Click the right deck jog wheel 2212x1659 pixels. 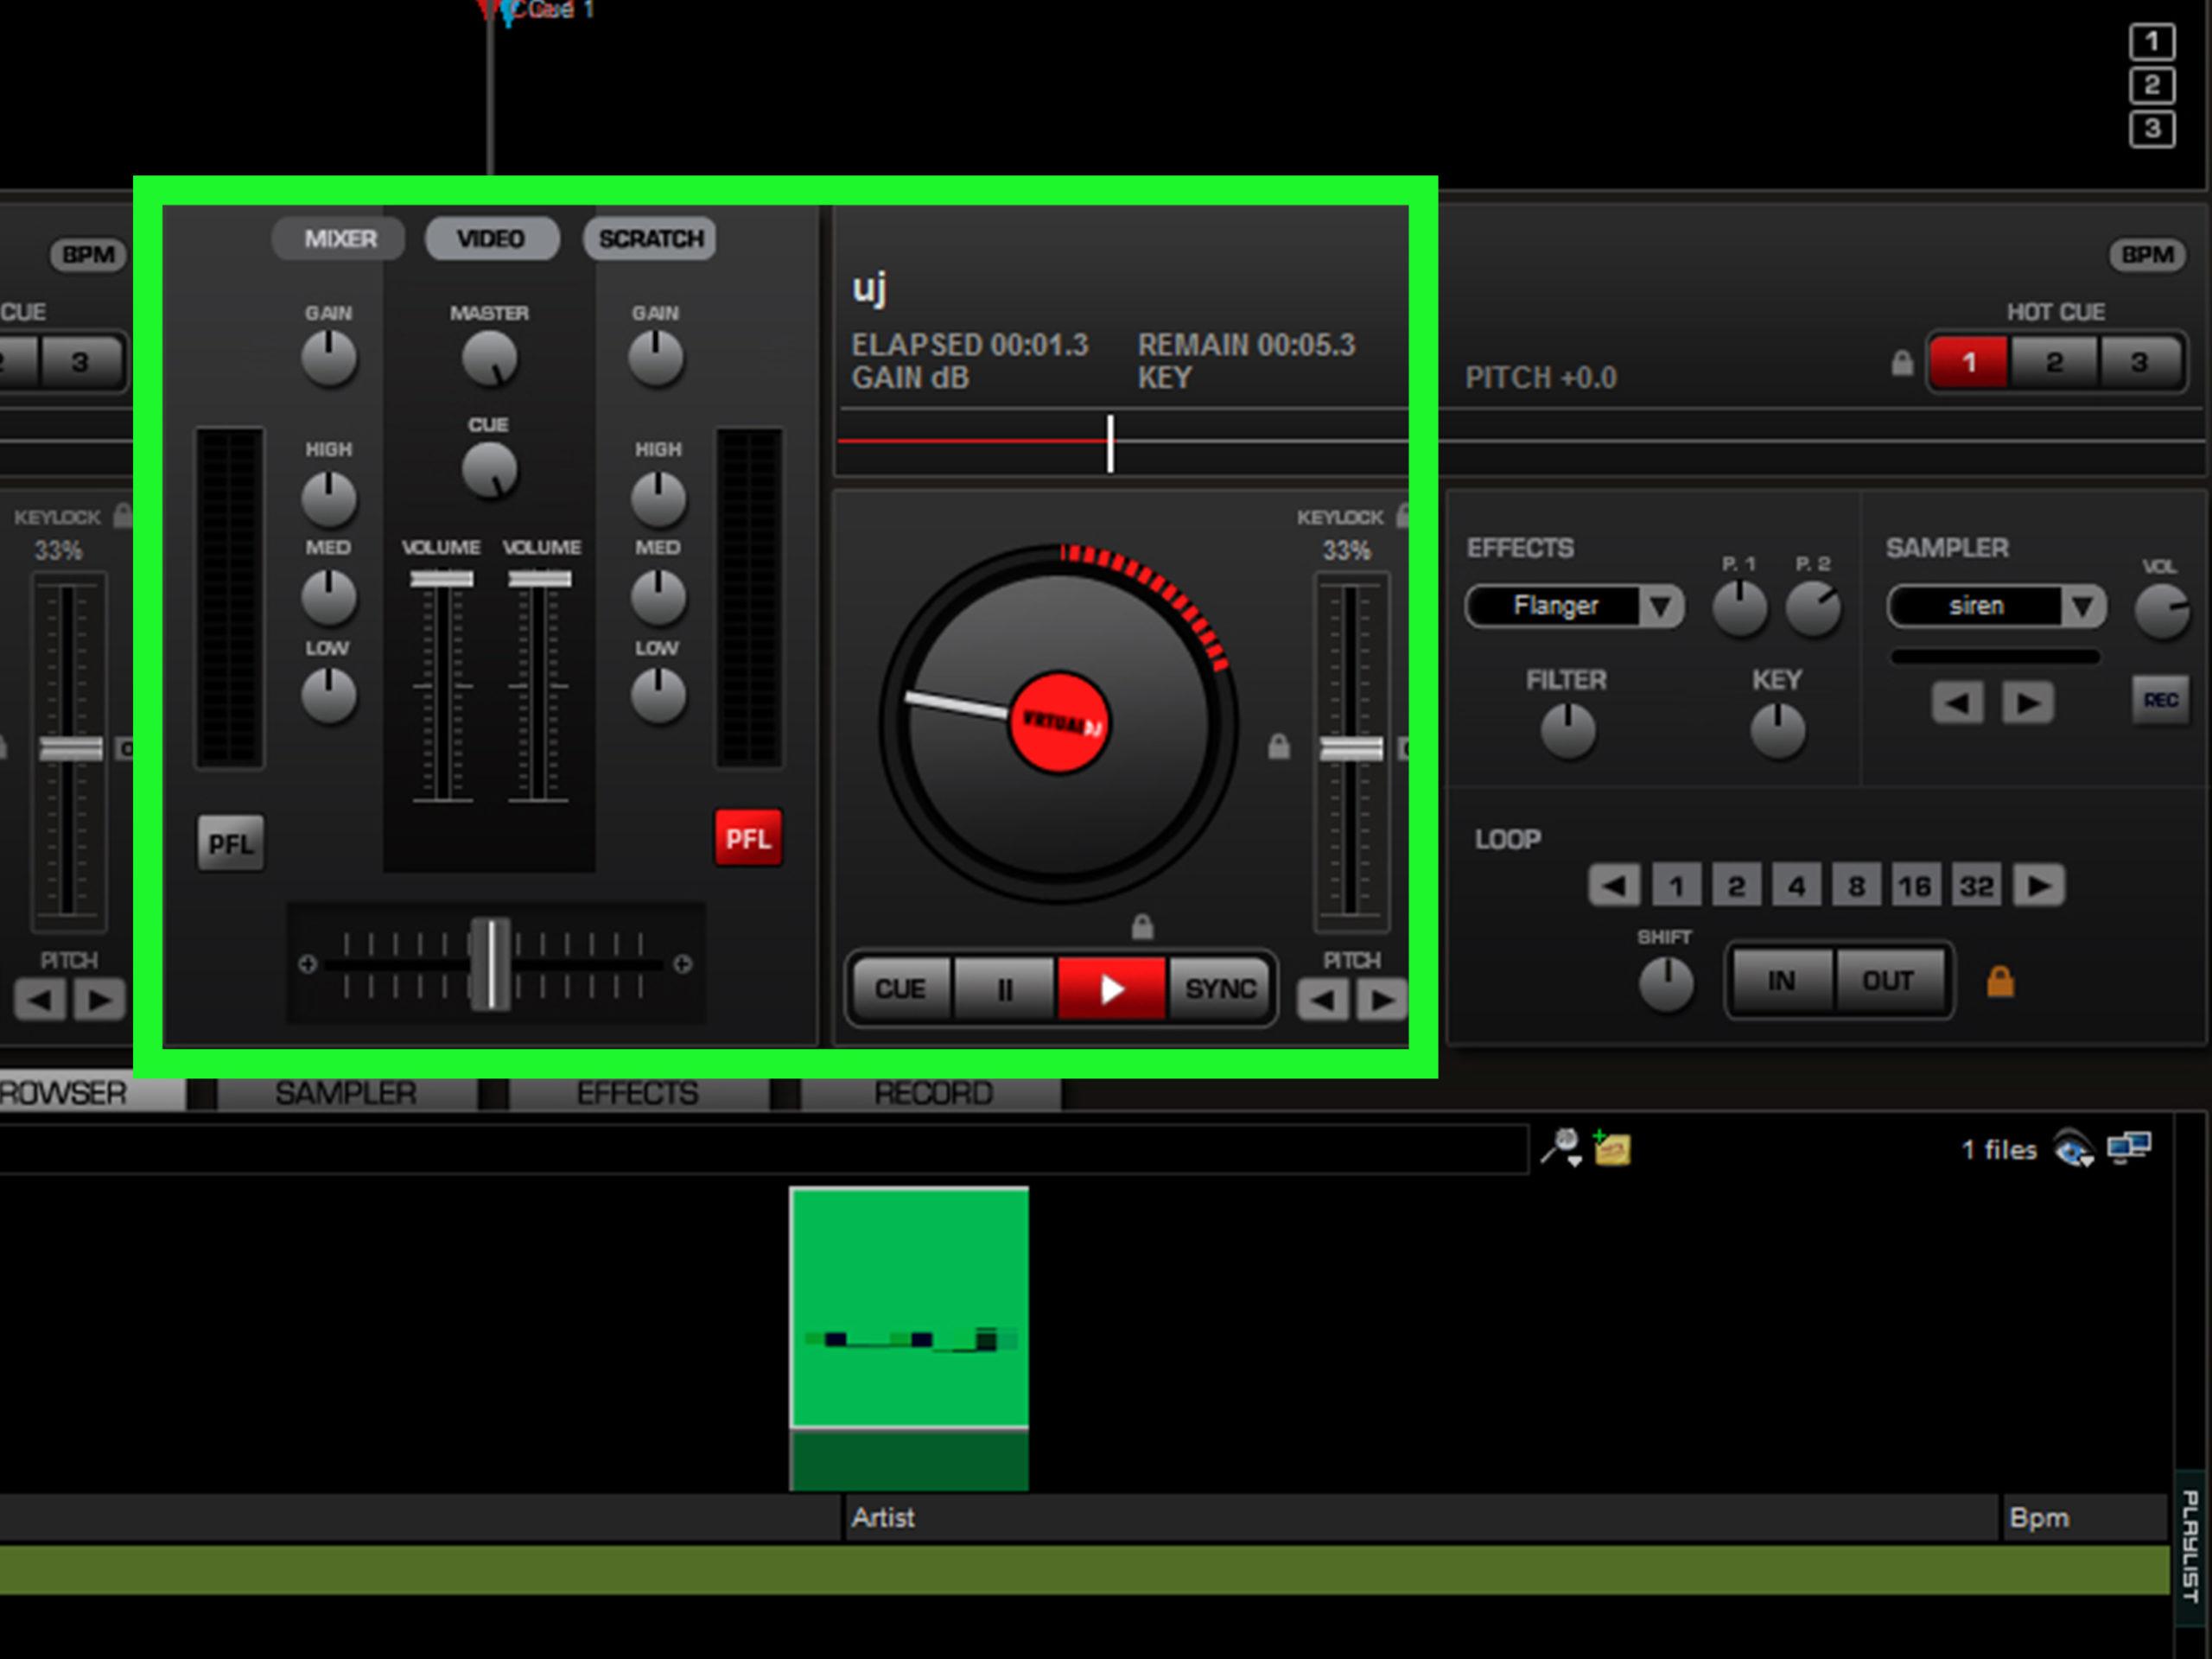point(1059,723)
